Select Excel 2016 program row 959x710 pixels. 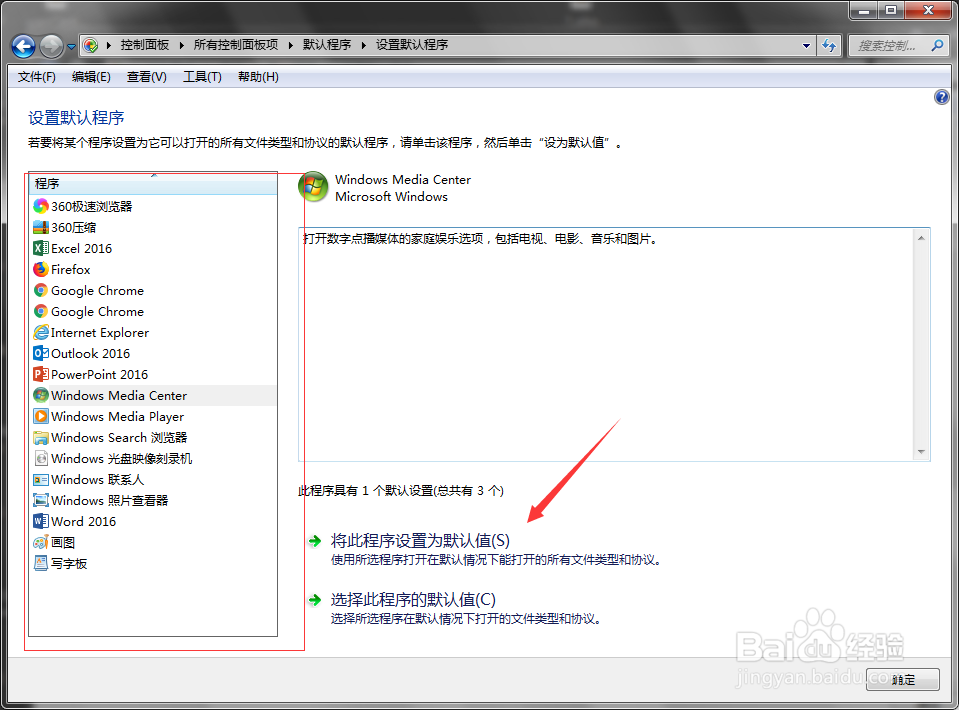point(153,248)
